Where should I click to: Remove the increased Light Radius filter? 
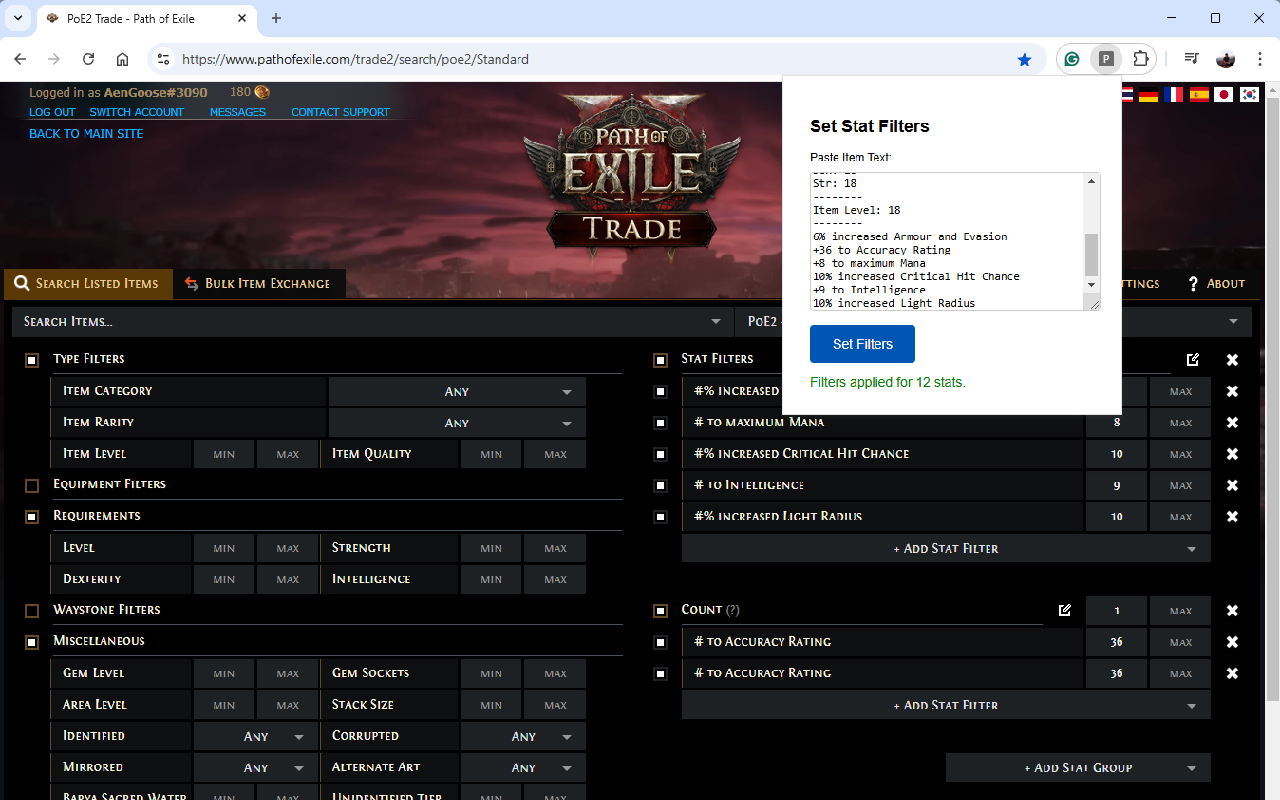(x=1232, y=516)
